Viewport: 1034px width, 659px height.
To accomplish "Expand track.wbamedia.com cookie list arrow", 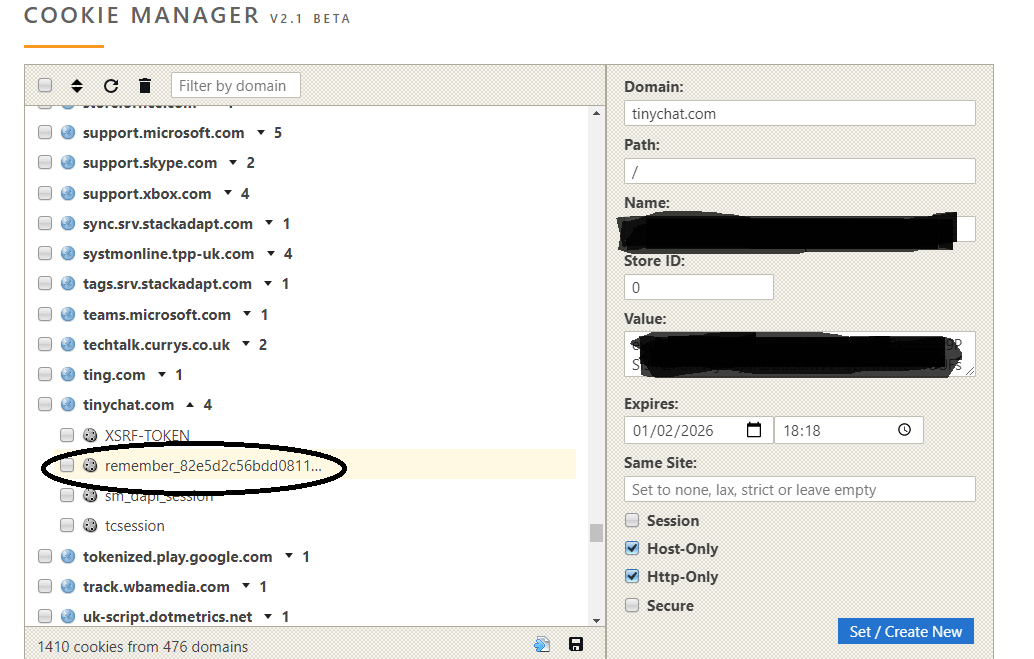I will click(246, 586).
